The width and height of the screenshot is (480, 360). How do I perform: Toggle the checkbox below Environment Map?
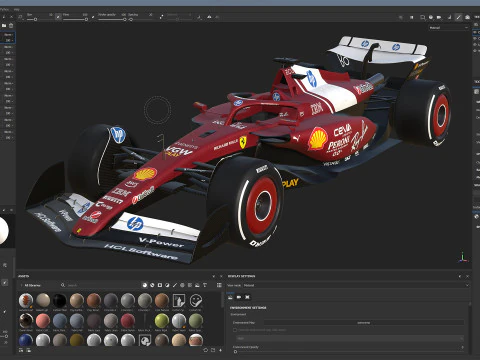[235, 330]
